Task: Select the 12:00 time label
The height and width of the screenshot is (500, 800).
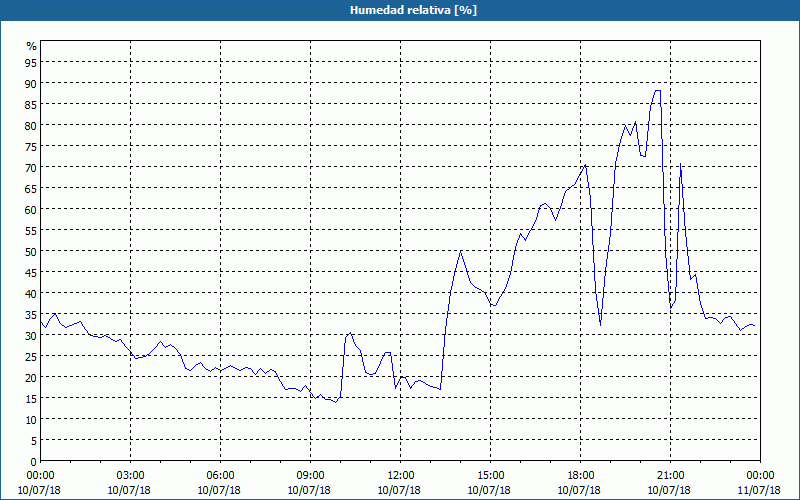Action: (x=401, y=476)
